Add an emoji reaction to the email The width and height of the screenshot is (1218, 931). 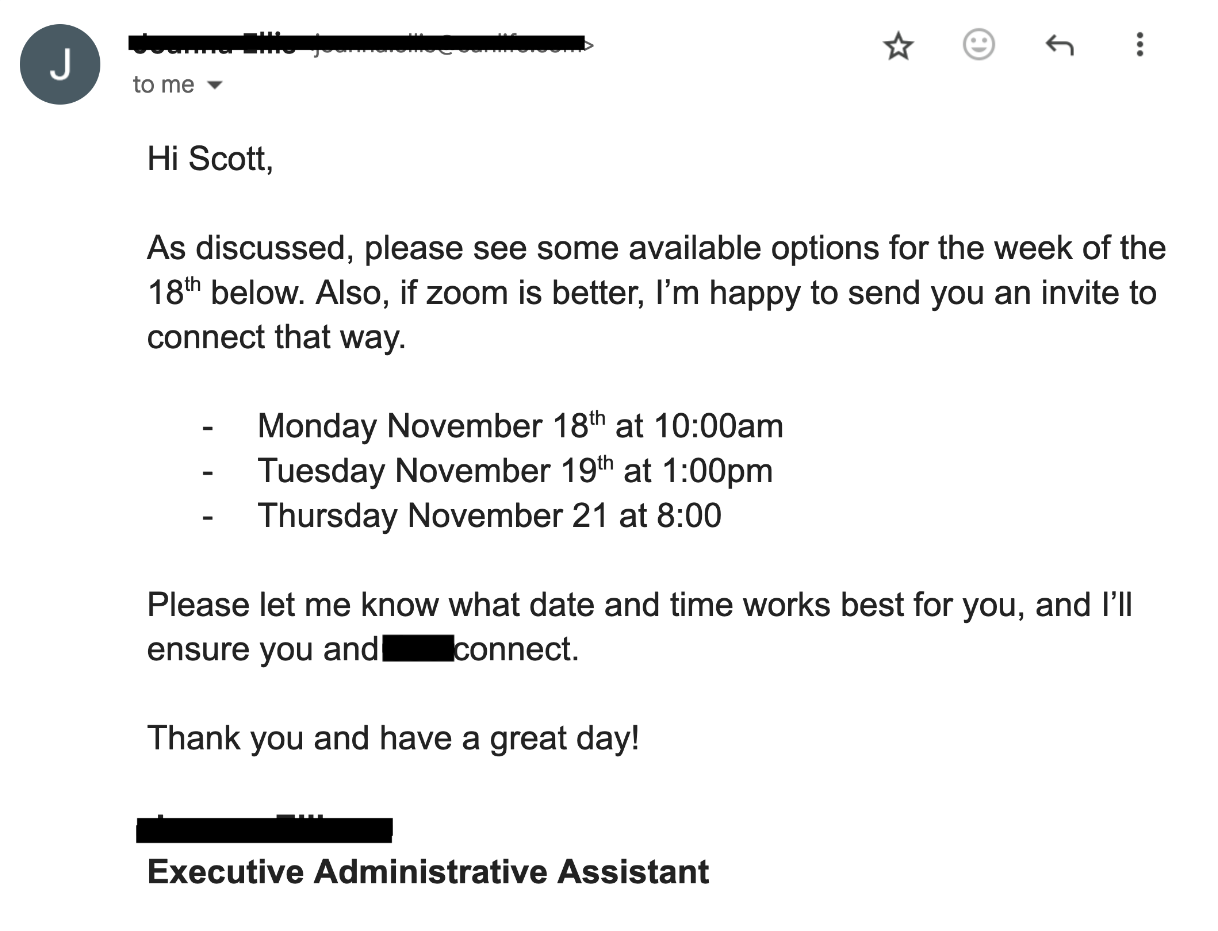tap(978, 45)
